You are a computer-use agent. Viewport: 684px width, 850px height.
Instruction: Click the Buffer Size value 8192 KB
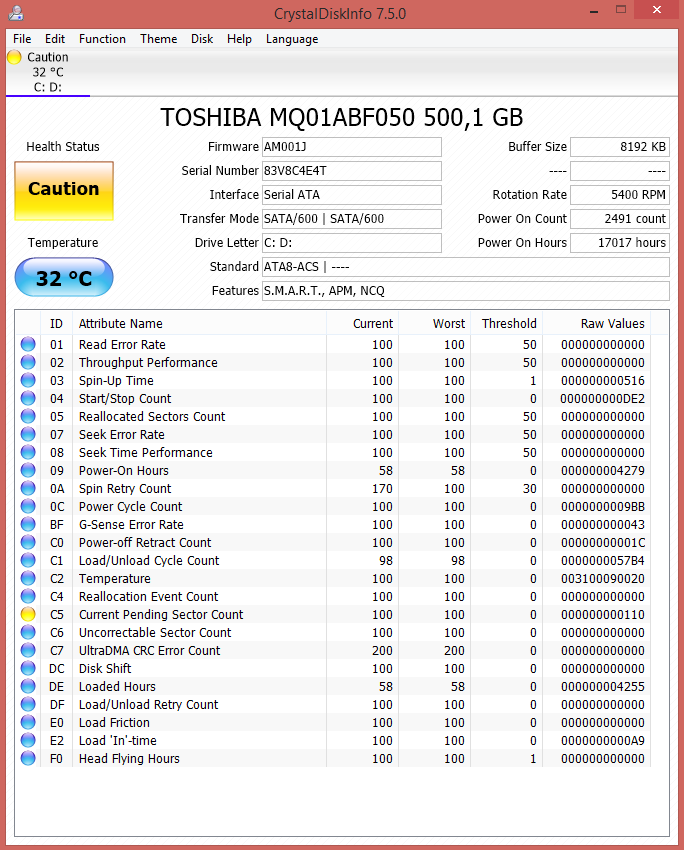pyautogui.click(x=620, y=147)
